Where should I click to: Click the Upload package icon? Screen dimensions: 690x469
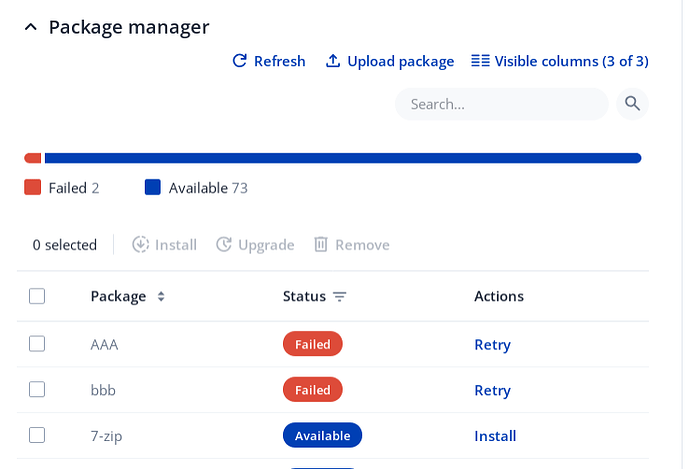coord(333,61)
